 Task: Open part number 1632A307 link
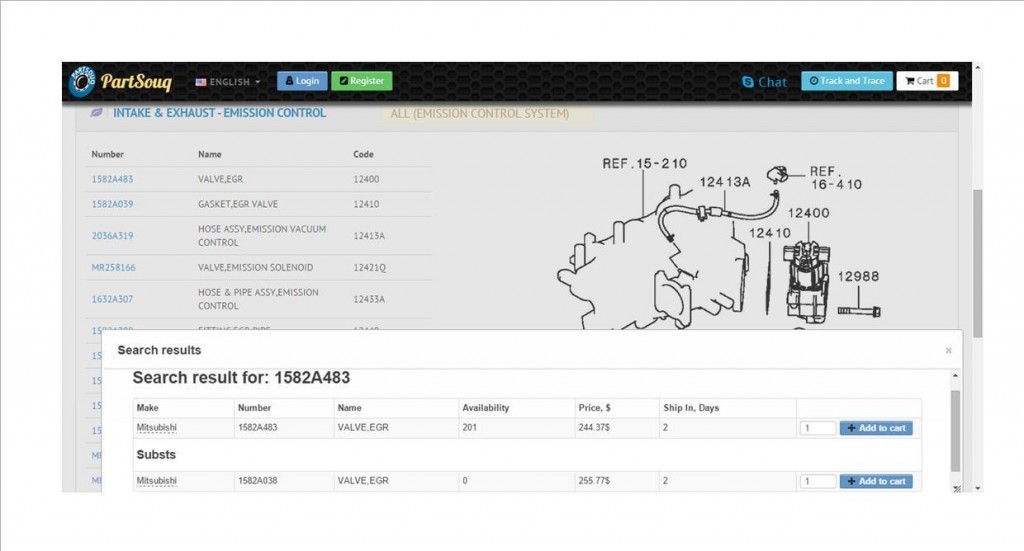click(112, 299)
